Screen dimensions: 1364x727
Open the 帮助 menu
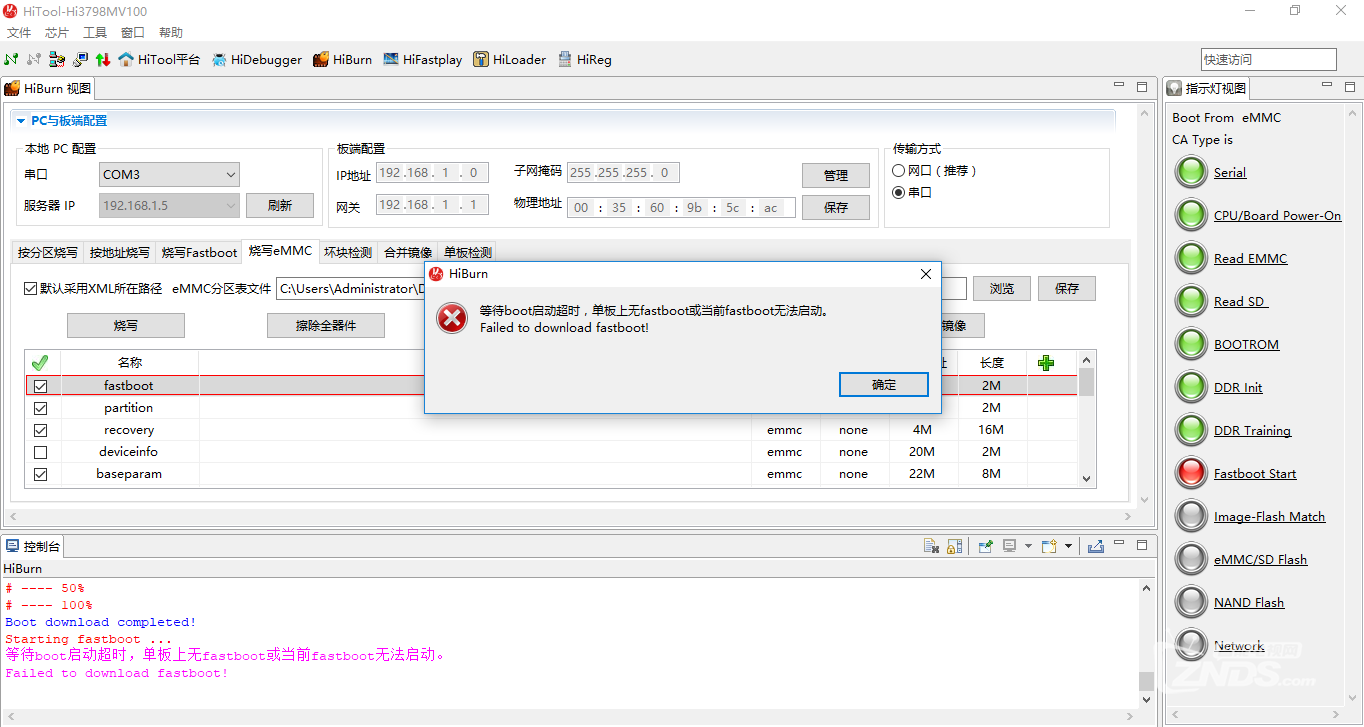pyautogui.click(x=171, y=33)
